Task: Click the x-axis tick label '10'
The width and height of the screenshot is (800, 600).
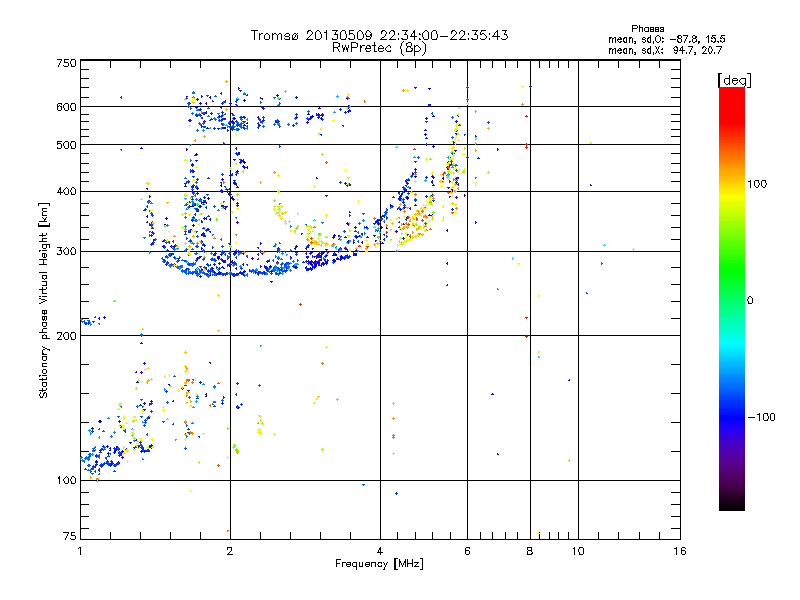Action: (x=578, y=551)
